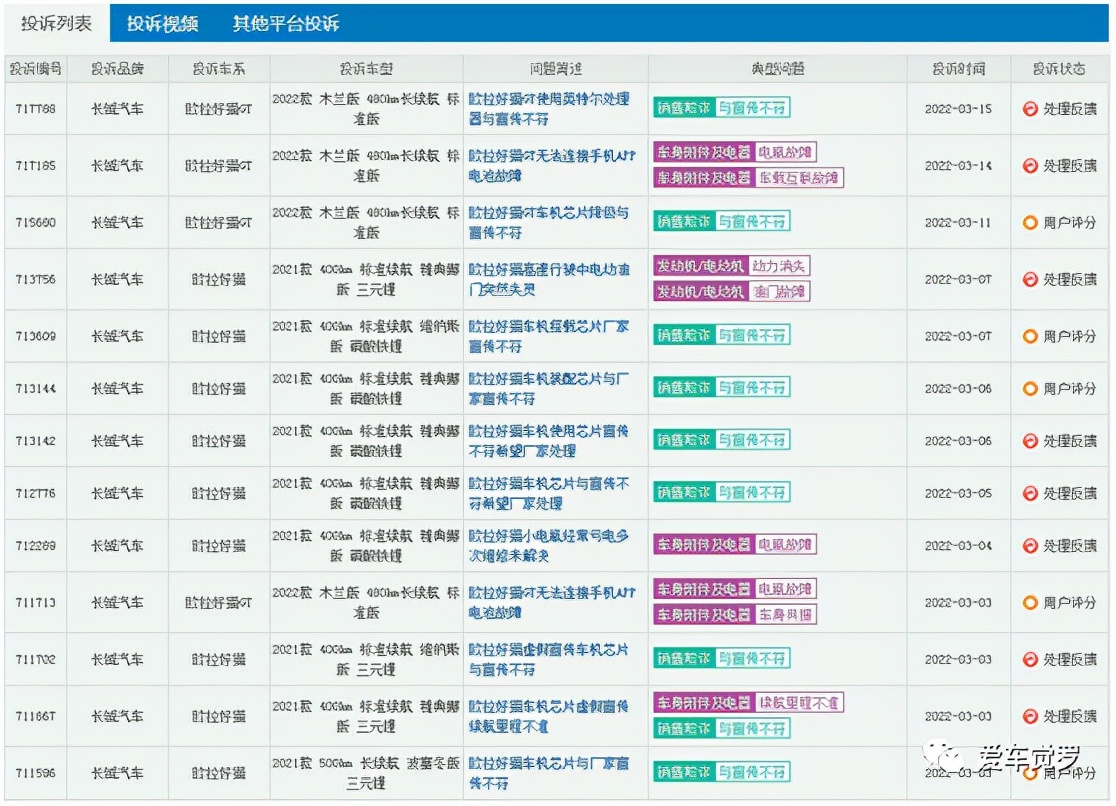Open problem description link of complaint 717788
This screenshot has width=1116, height=806.
point(549,109)
